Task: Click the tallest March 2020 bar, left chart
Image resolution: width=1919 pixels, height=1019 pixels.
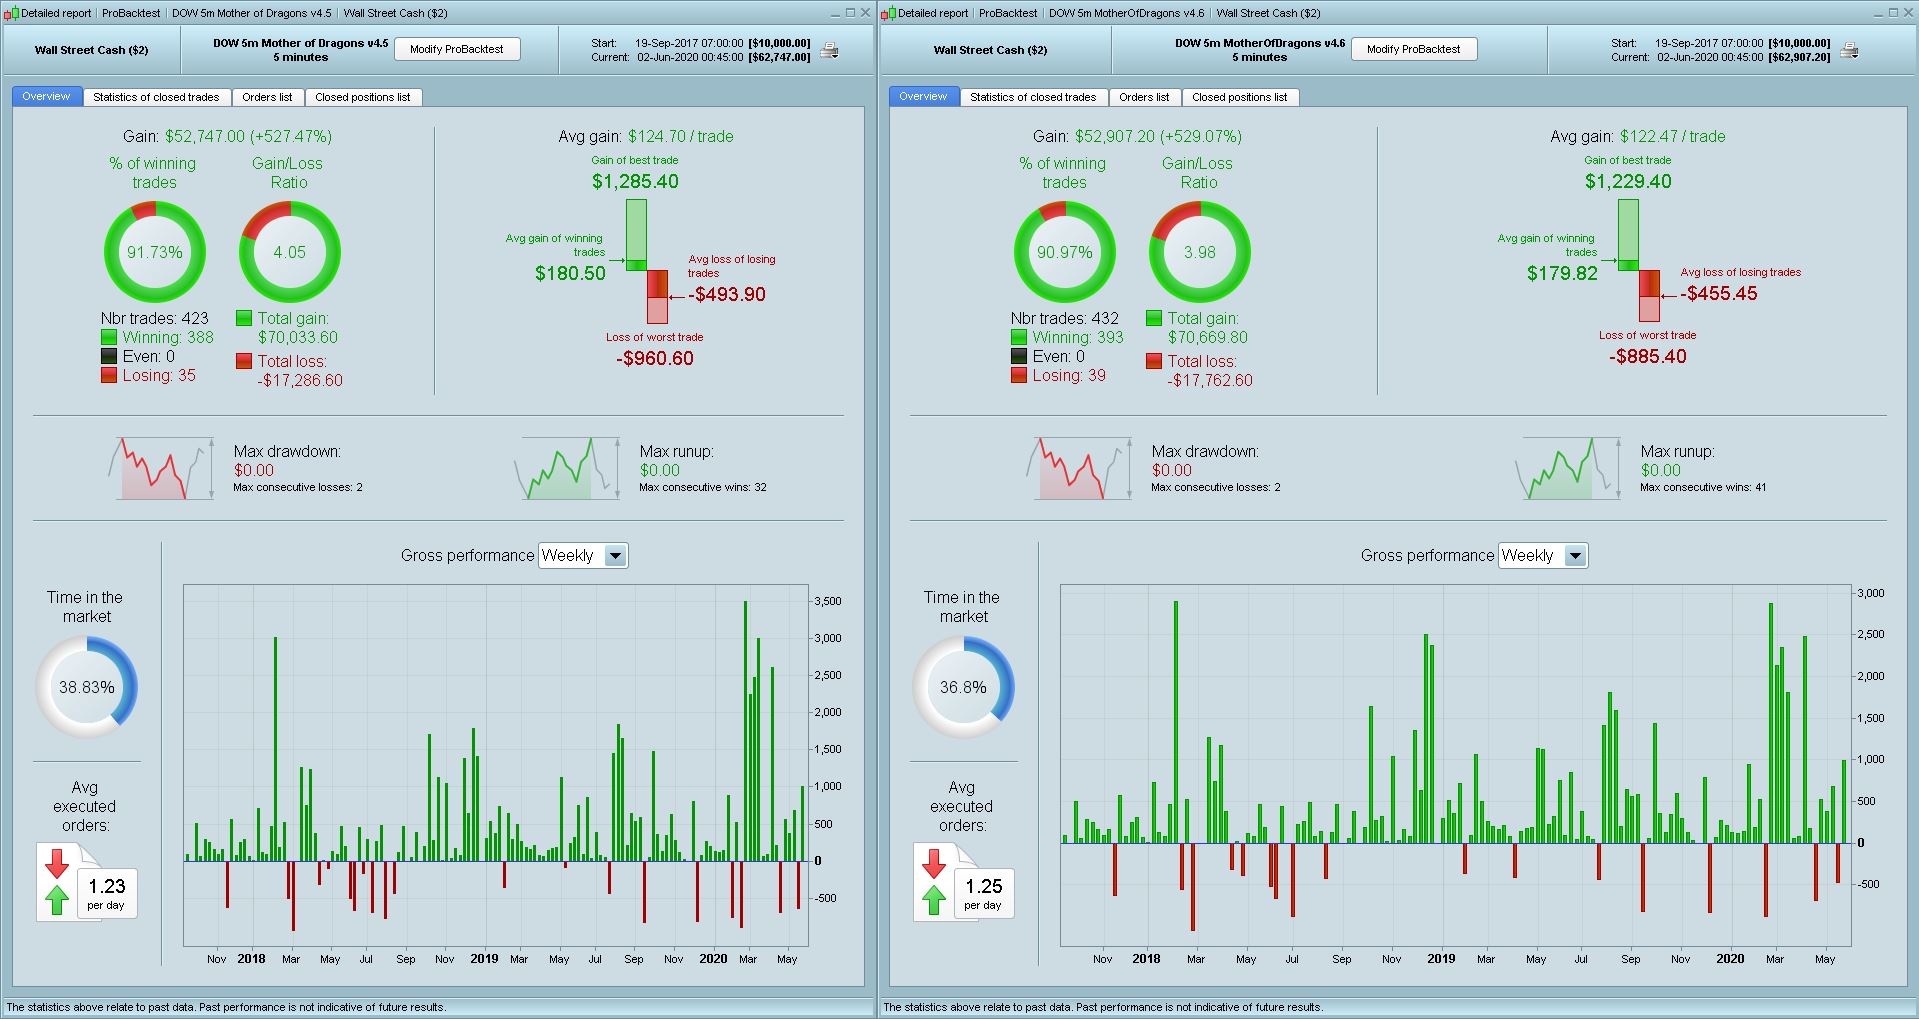Action: click(745, 731)
